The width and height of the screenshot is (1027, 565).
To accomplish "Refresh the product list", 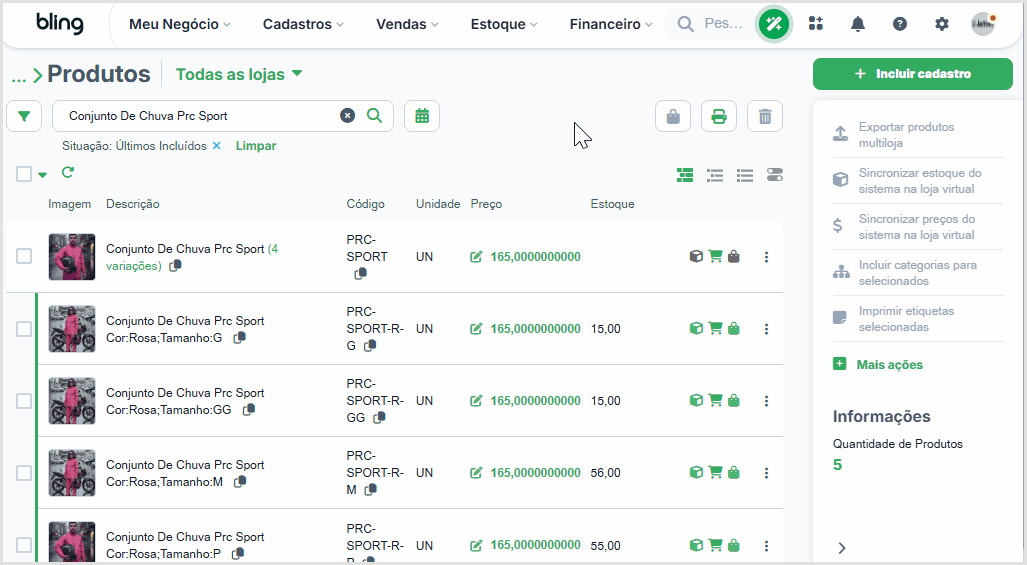I will click(67, 173).
